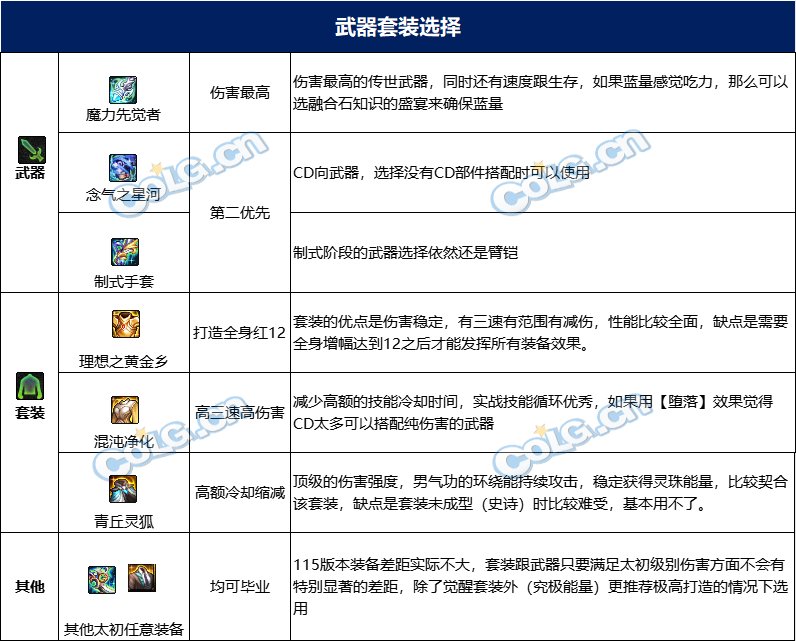Click the 青丘灵狐 name text
Viewport: 796px width, 641px height.
(124, 519)
